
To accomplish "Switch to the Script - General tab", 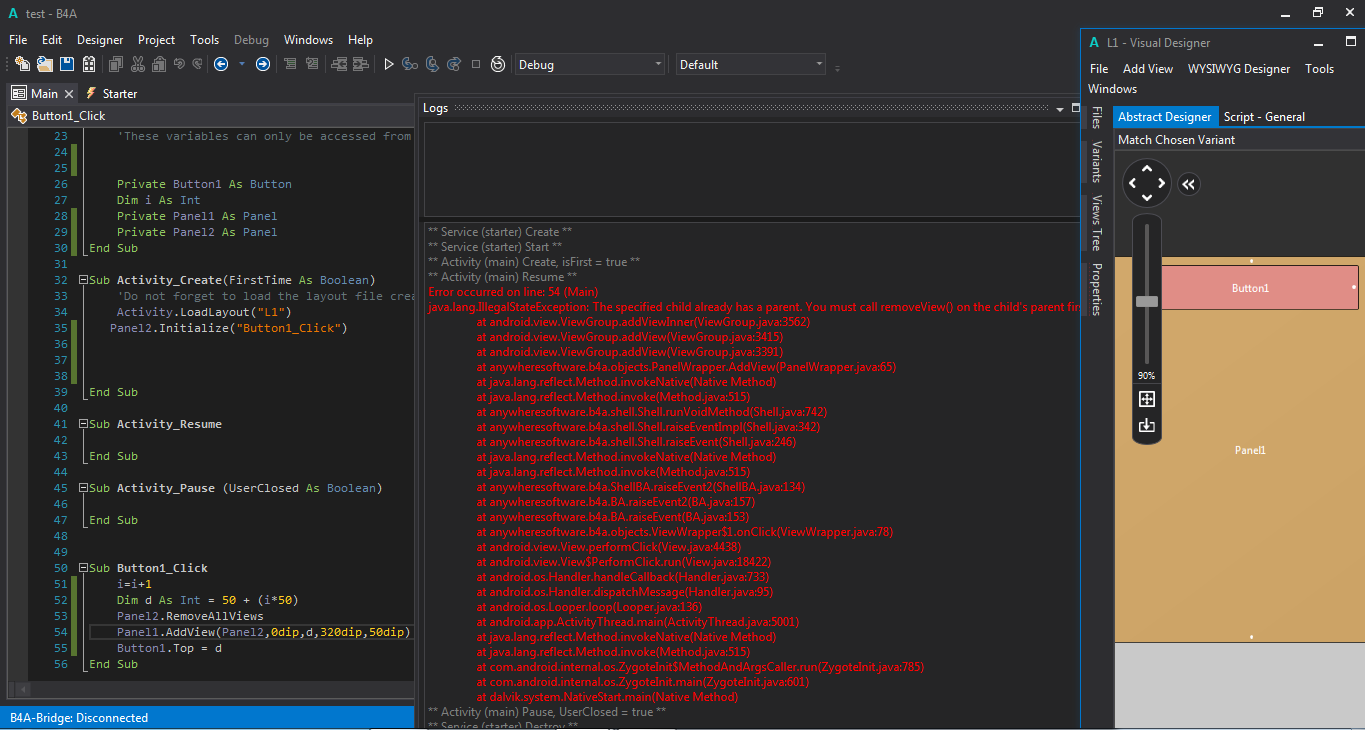I will (x=1264, y=117).
